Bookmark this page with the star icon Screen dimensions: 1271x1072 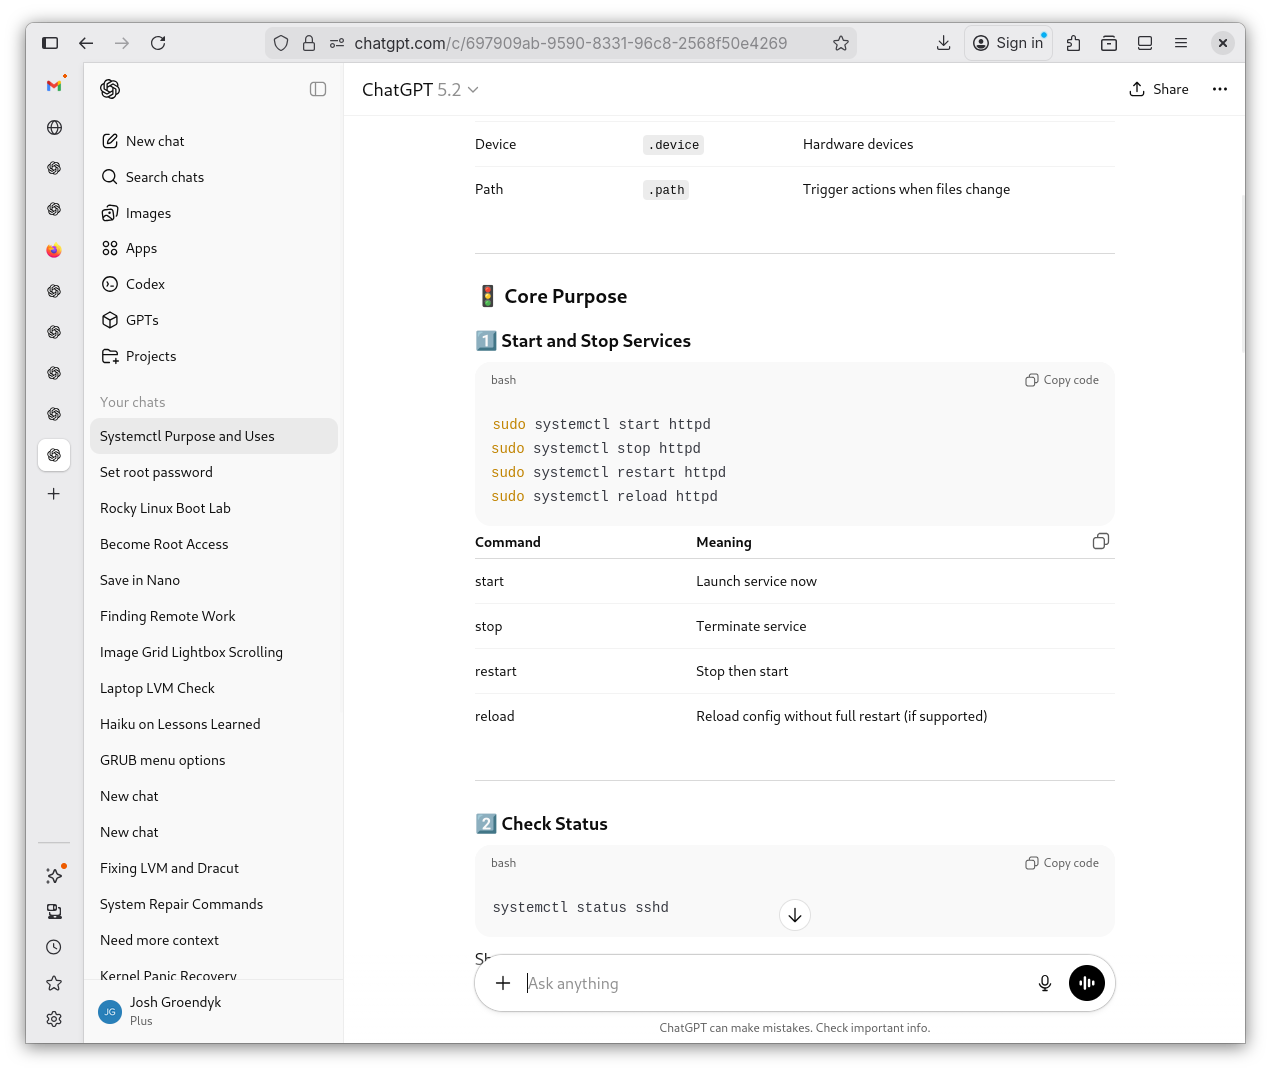click(840, 43)
